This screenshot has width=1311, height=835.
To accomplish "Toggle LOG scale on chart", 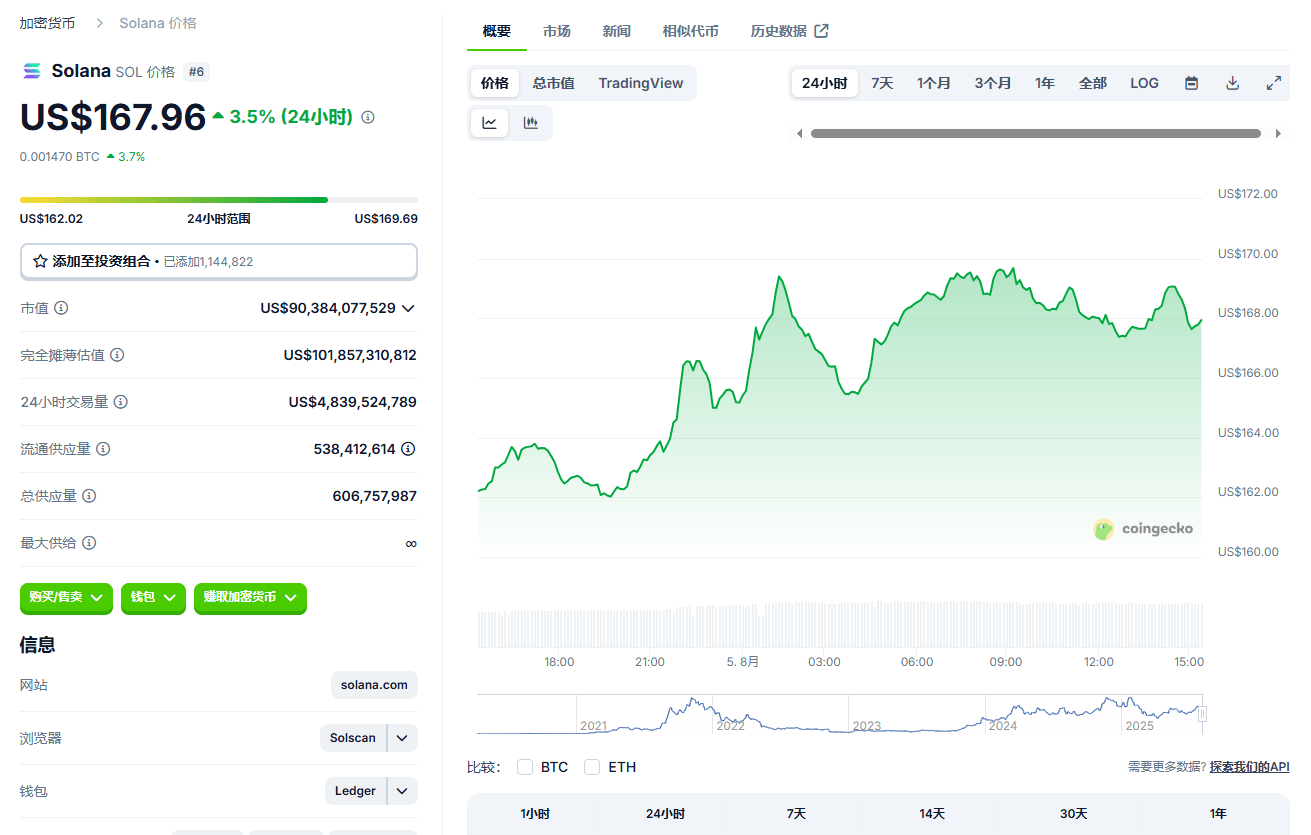I will 1144,83.
